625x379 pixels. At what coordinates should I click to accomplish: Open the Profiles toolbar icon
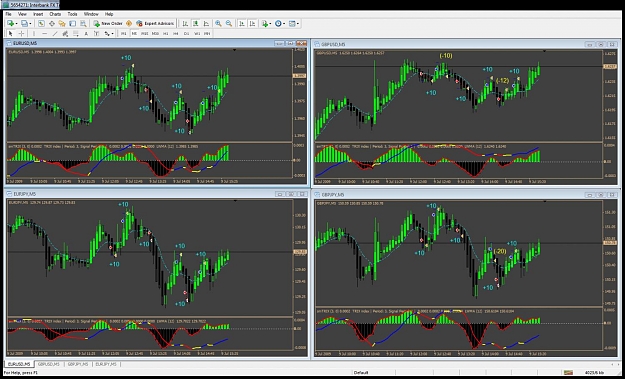[x=24, y=24]
